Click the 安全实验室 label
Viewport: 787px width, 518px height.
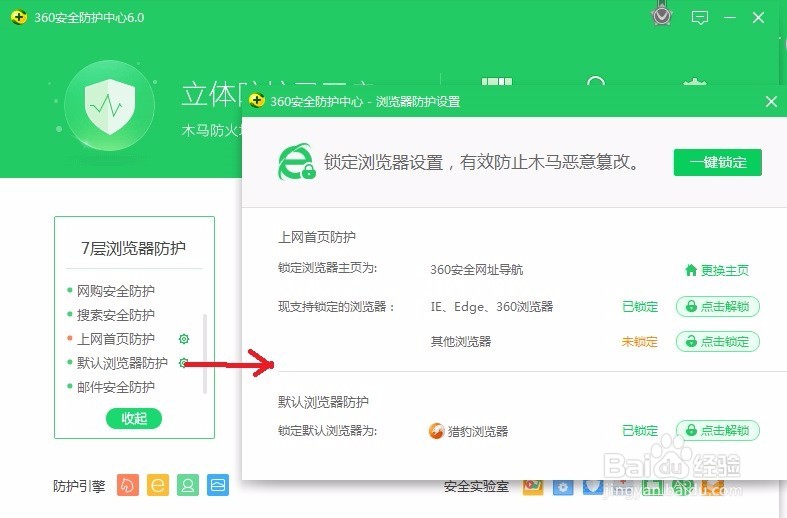pyautogui.click(x=476, y=486)
